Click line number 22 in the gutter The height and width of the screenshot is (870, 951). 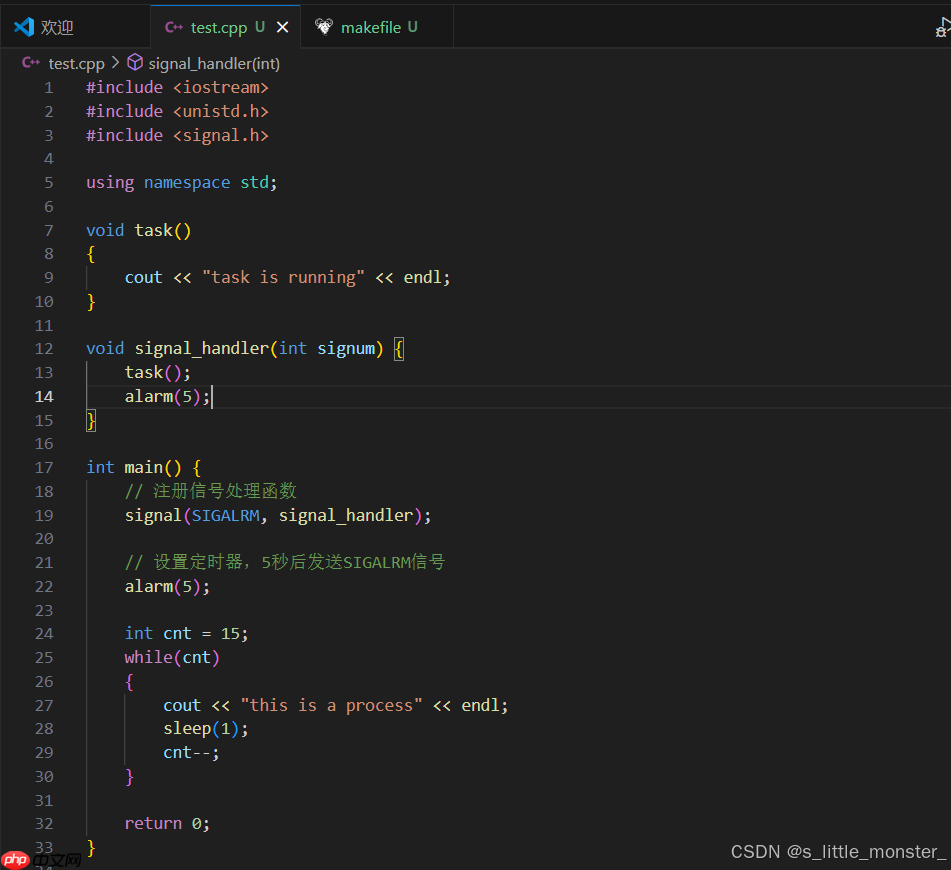(x=44, y=587)
